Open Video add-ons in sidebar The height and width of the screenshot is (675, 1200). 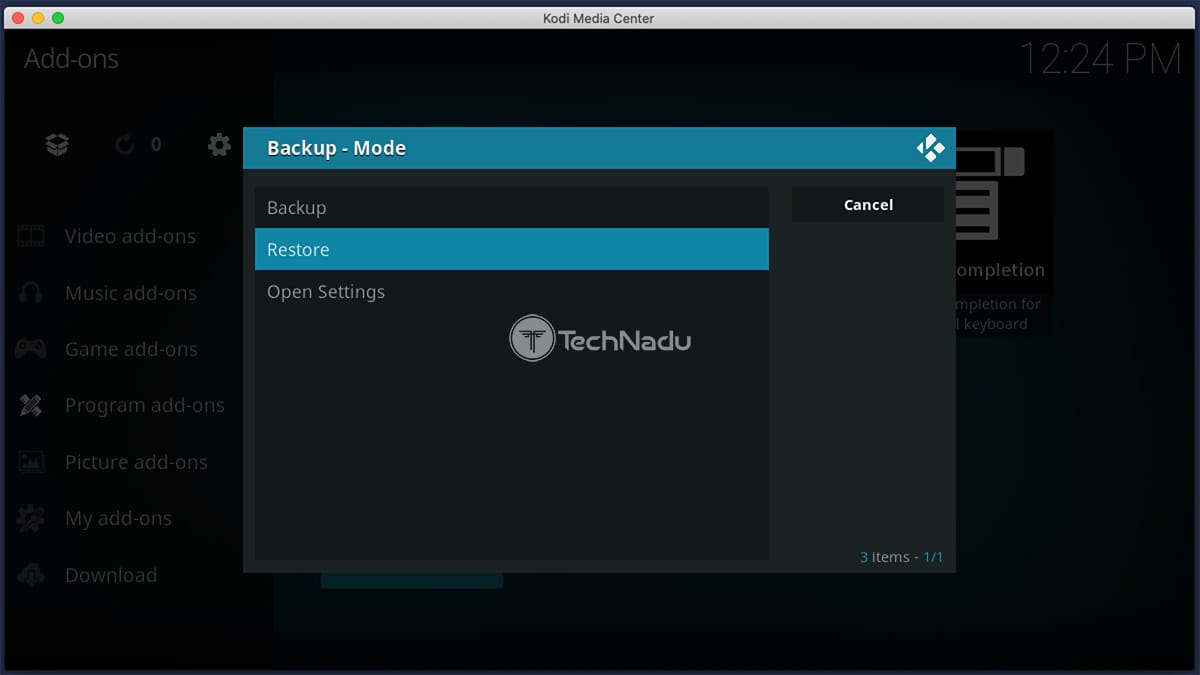[x=130, y=236]
